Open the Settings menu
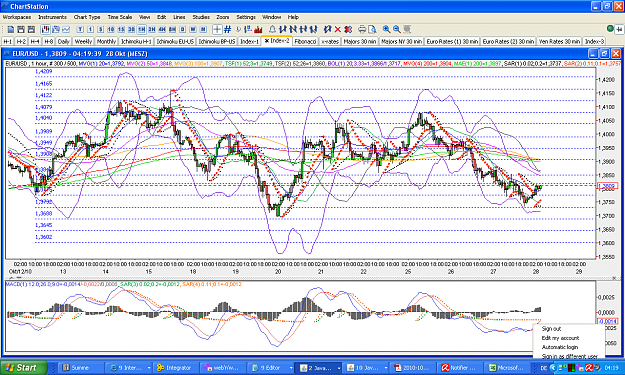This screenshot has width=625, height=375. [x=246, y=17]
